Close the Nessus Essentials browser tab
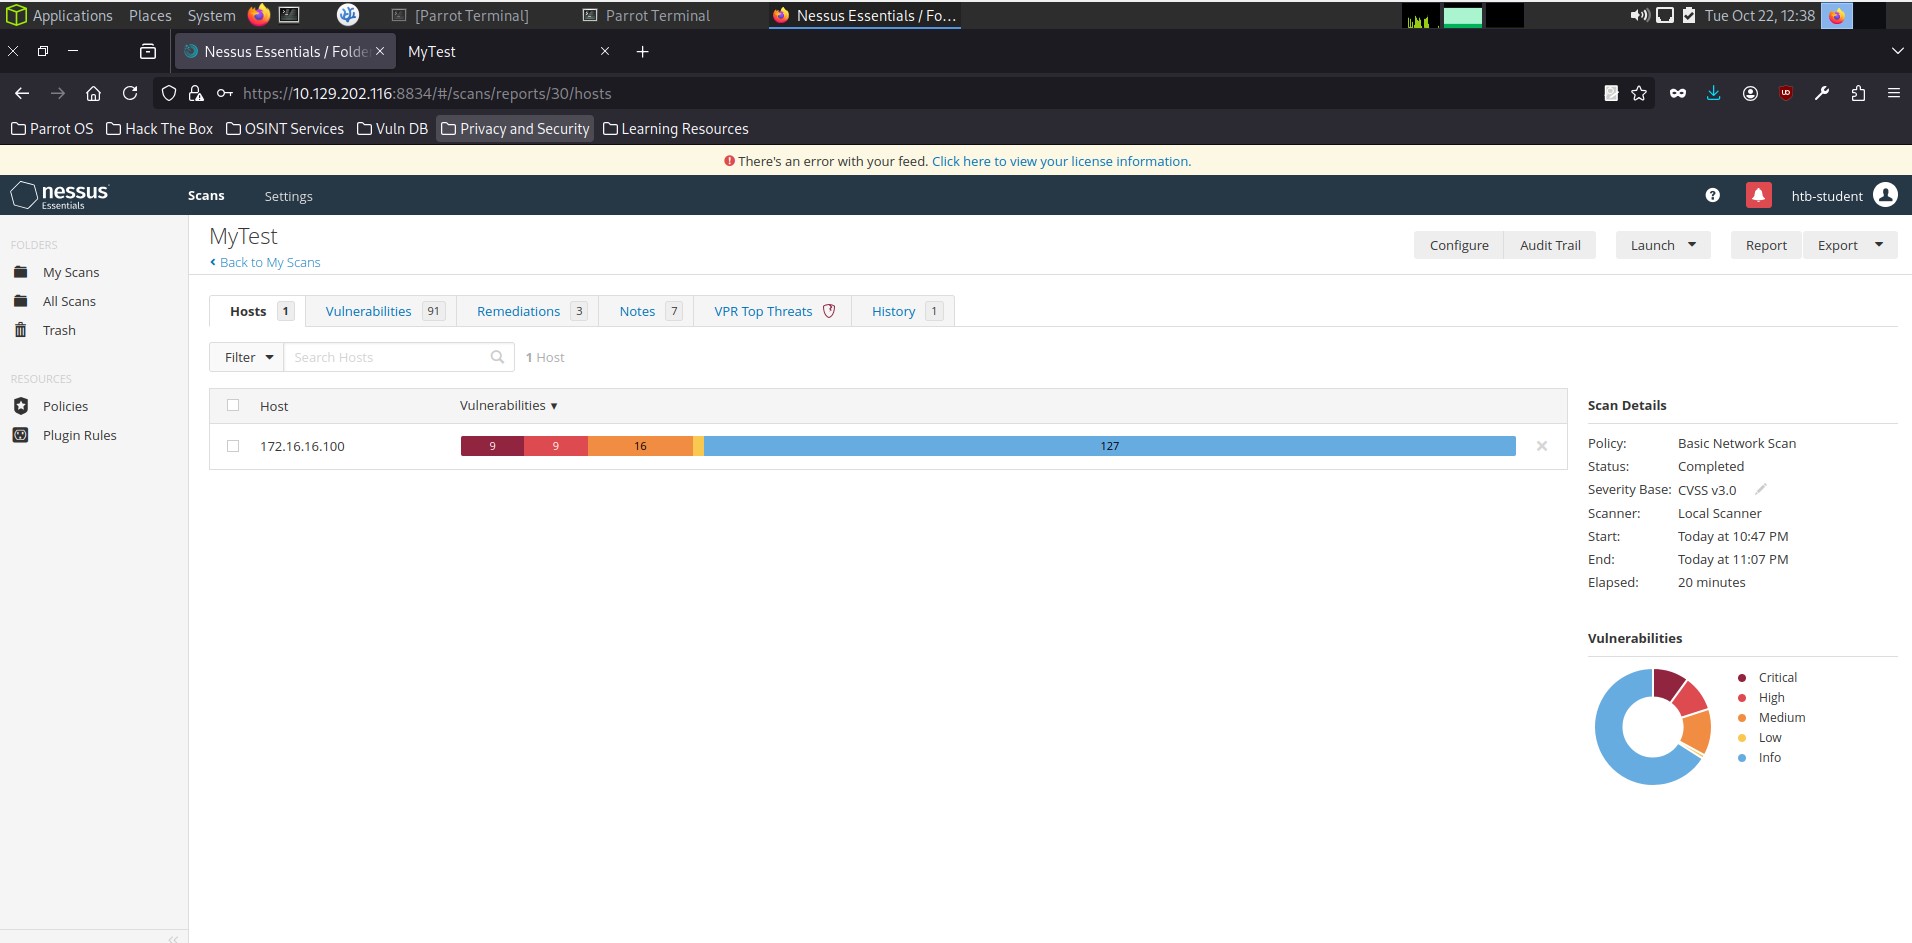This screenshot has width=1912, height=943. tap(380, 51)
